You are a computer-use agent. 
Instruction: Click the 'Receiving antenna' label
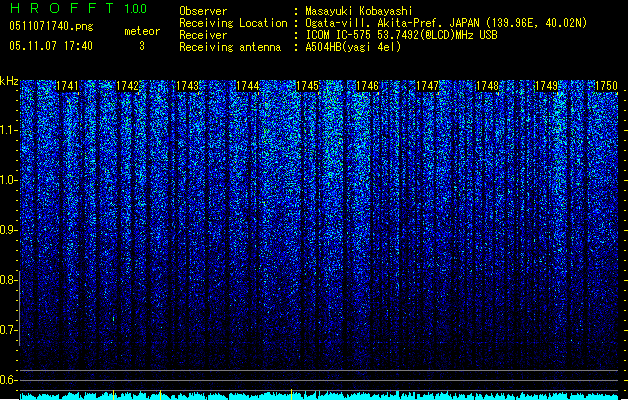pos(230,47)
